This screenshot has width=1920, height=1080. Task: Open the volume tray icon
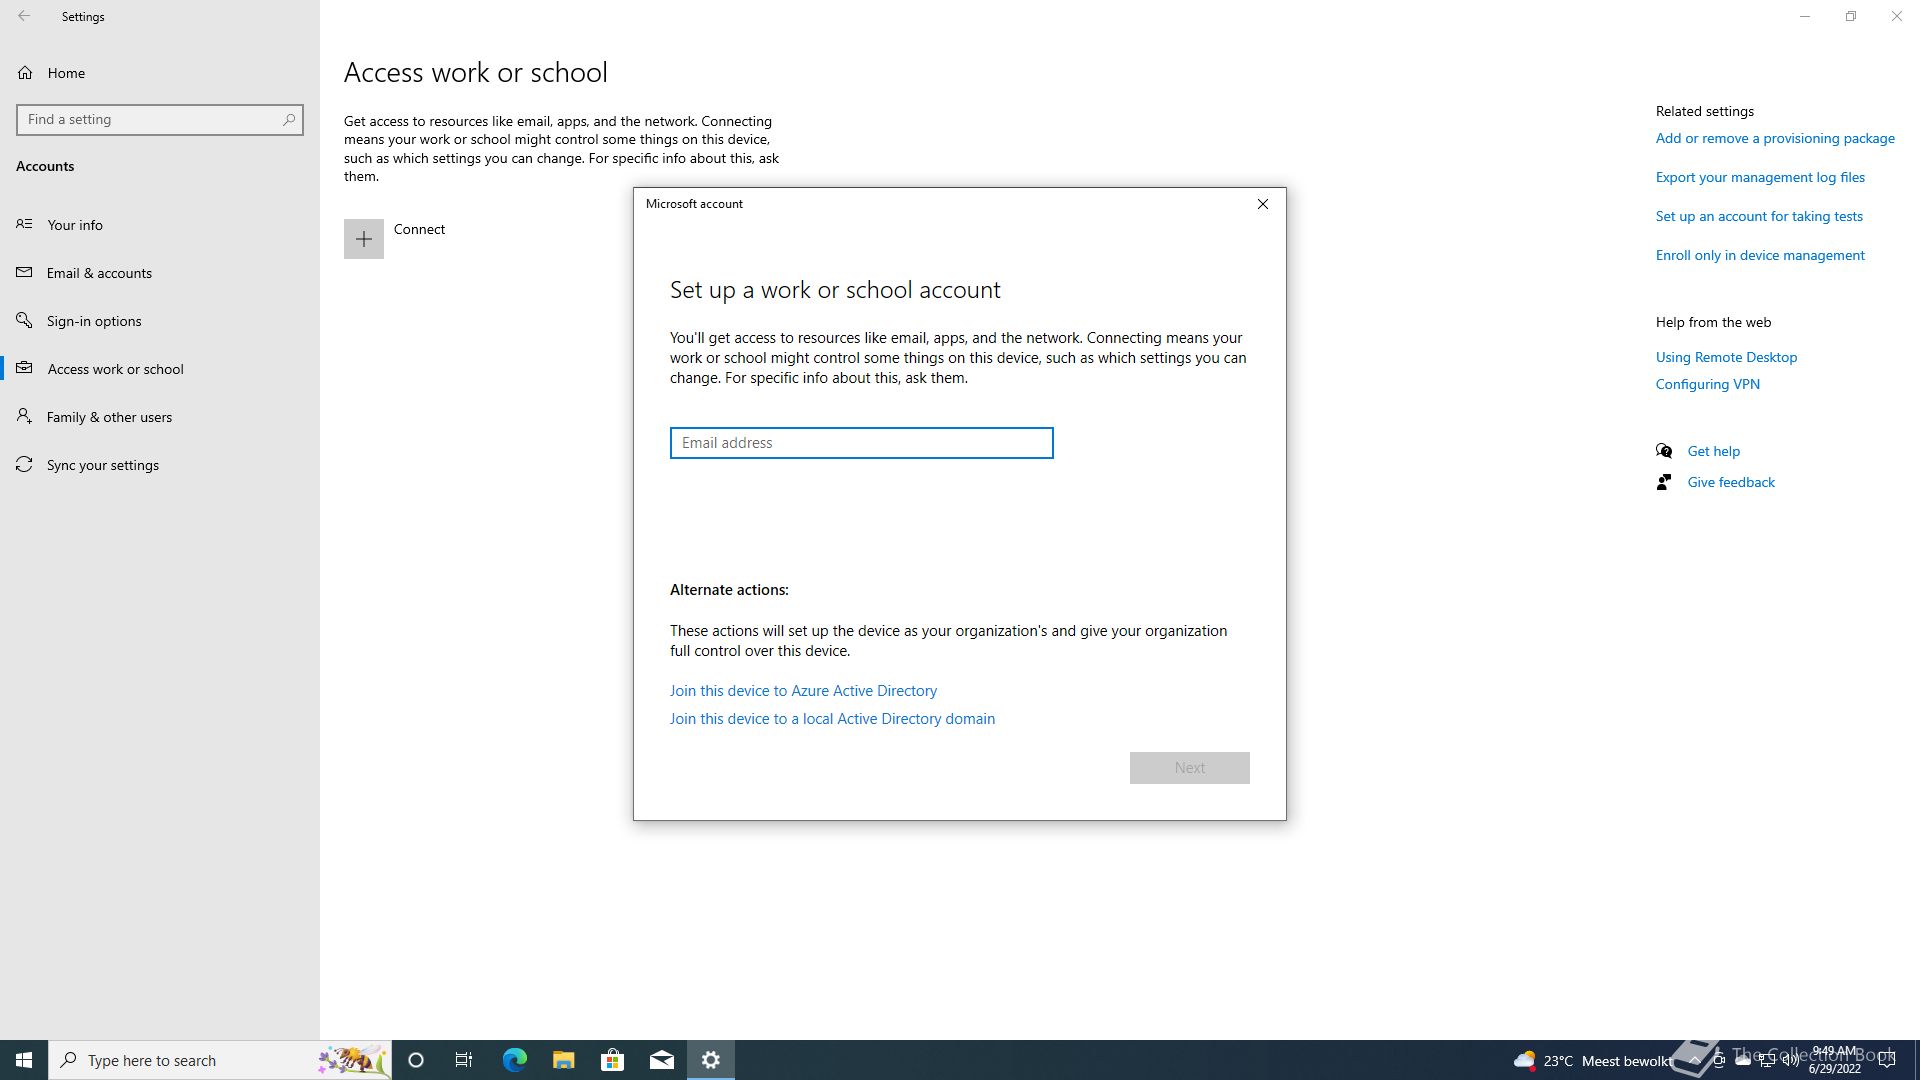[x=1791, y=1060]
